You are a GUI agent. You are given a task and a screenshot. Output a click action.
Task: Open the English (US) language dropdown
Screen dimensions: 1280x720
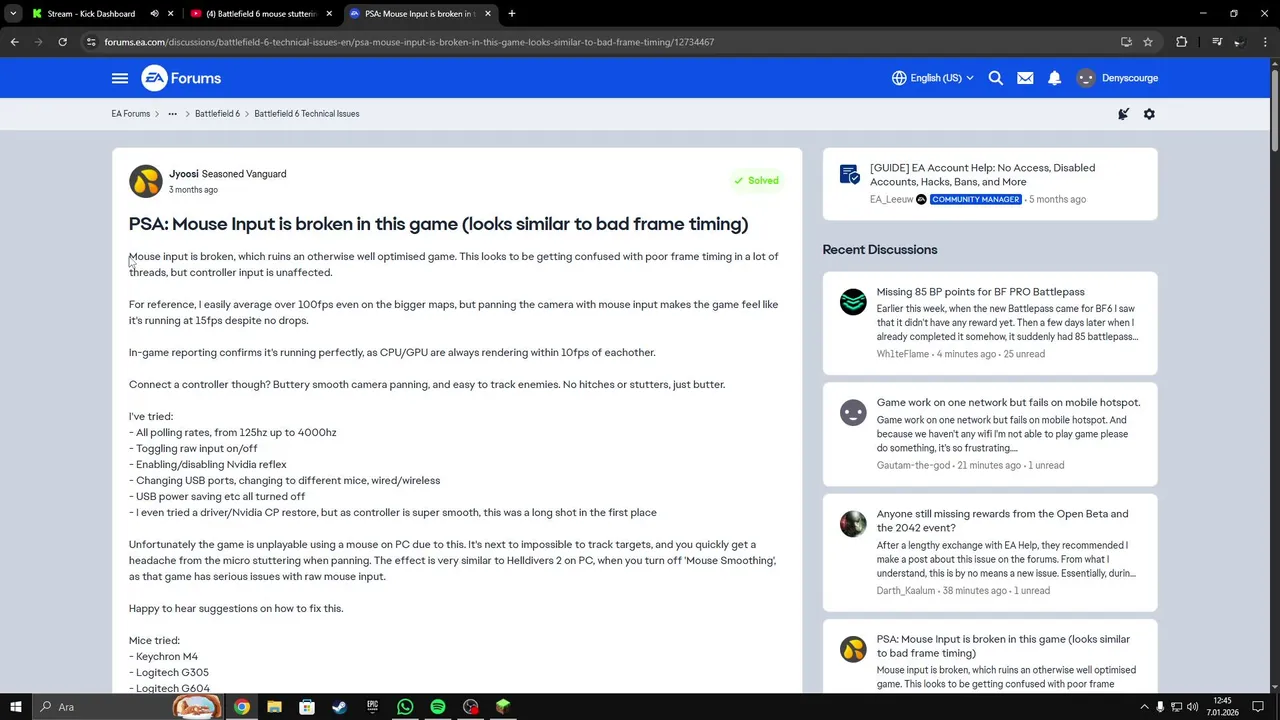pyautogui.click(x=932, y=78)
